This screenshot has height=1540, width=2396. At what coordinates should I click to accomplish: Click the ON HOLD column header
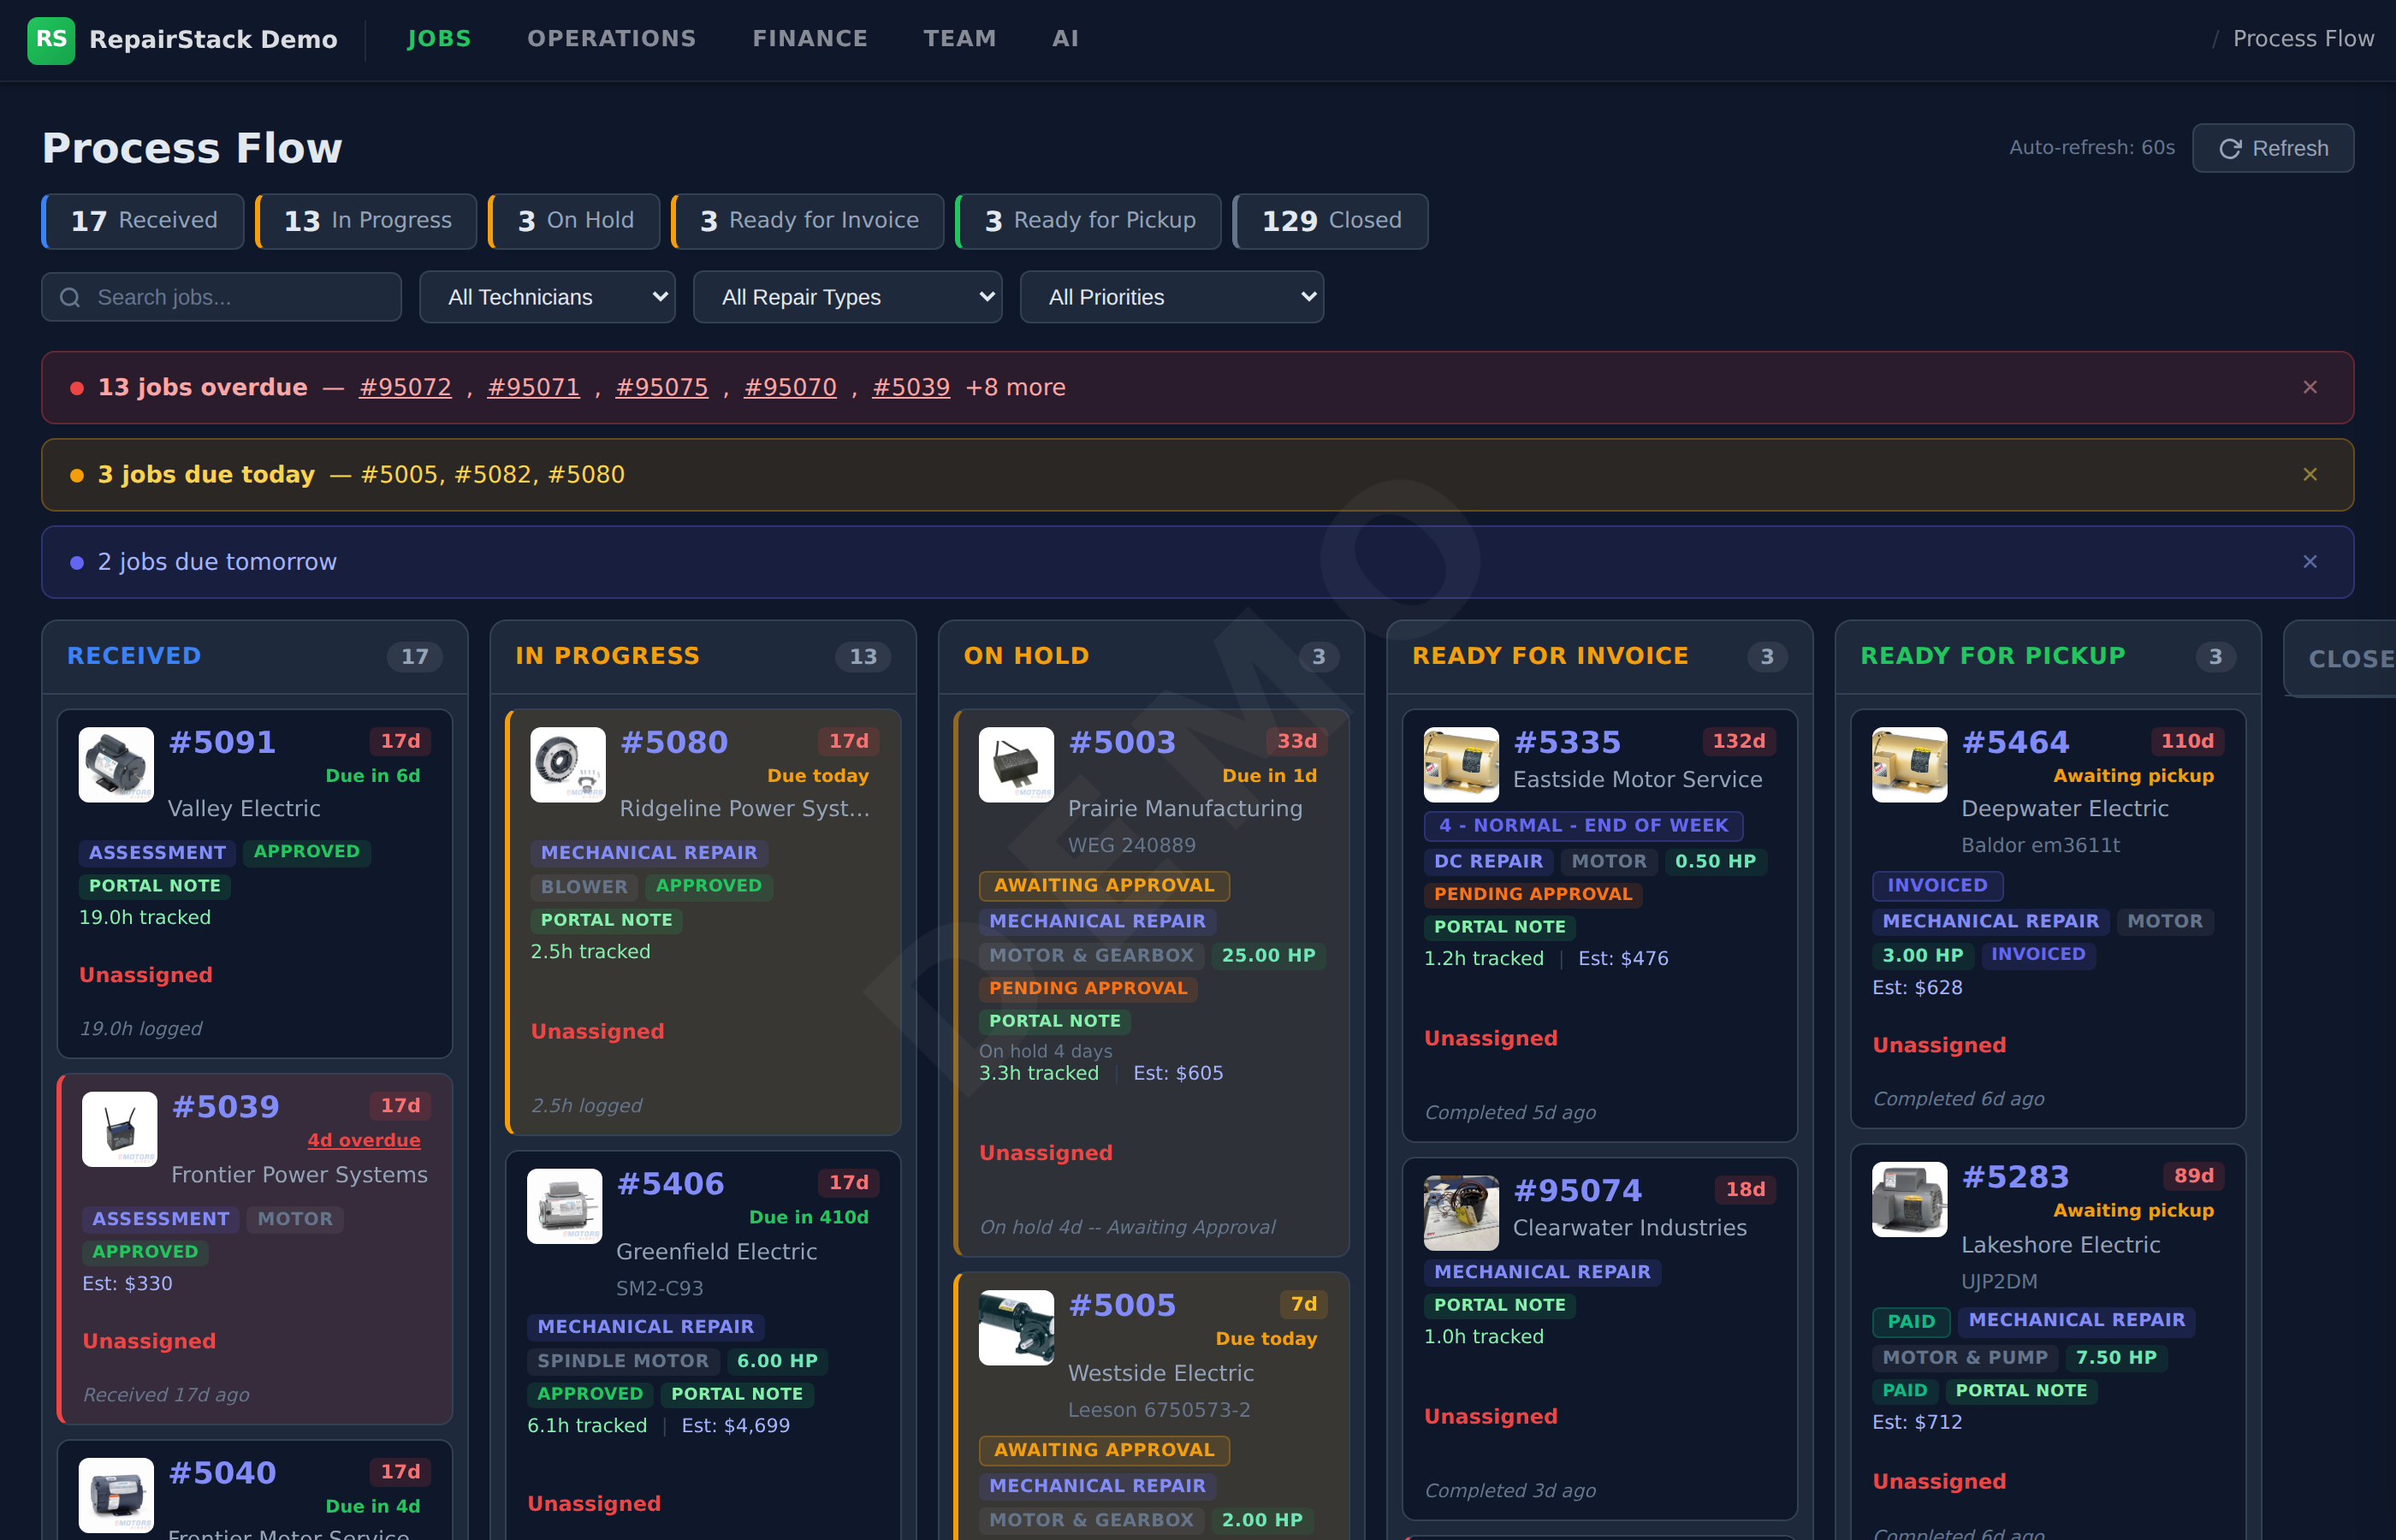coord(1151,656)
